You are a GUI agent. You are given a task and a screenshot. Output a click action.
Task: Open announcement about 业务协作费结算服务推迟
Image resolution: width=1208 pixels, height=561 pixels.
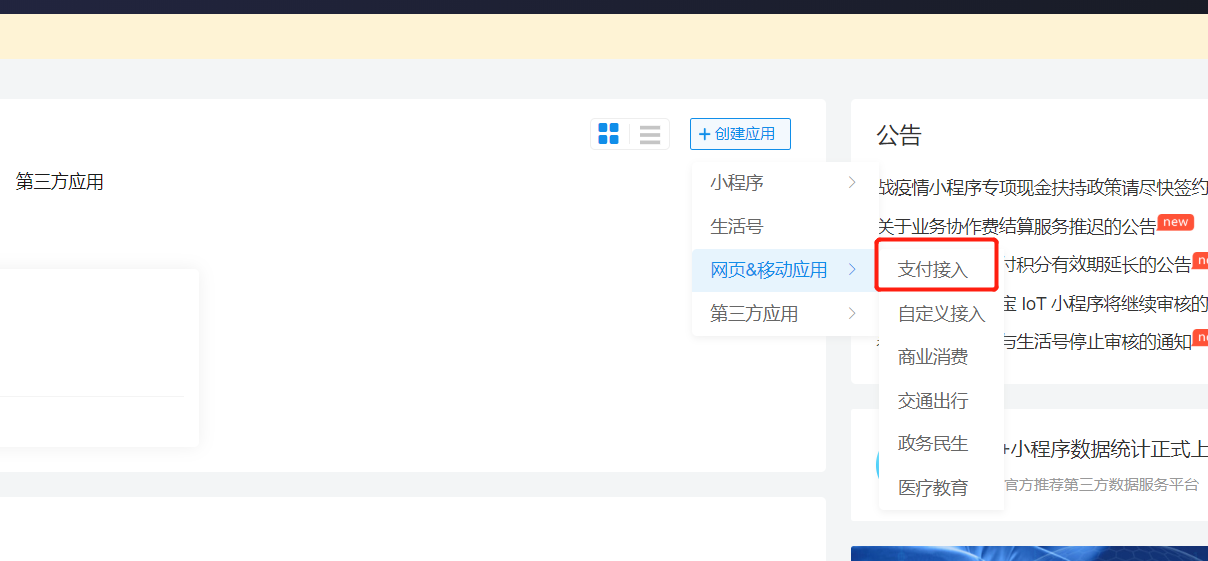tap(1017, 227)
